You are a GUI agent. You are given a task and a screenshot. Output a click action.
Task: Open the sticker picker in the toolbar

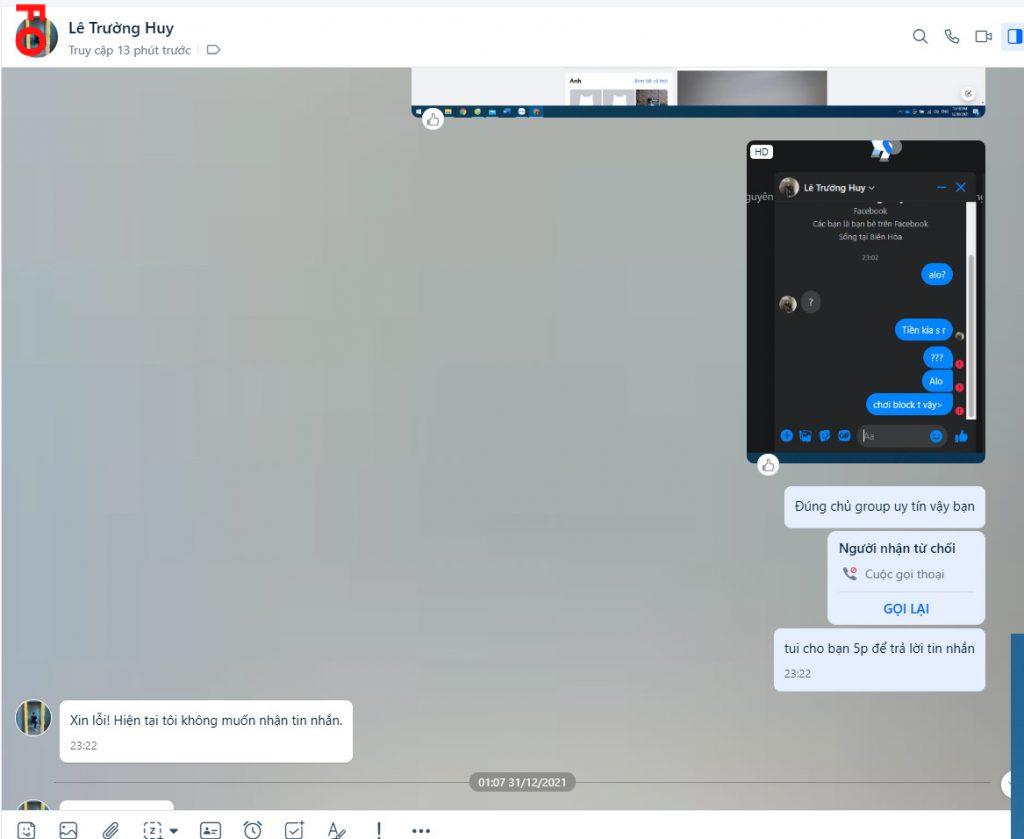click(27, 829)
